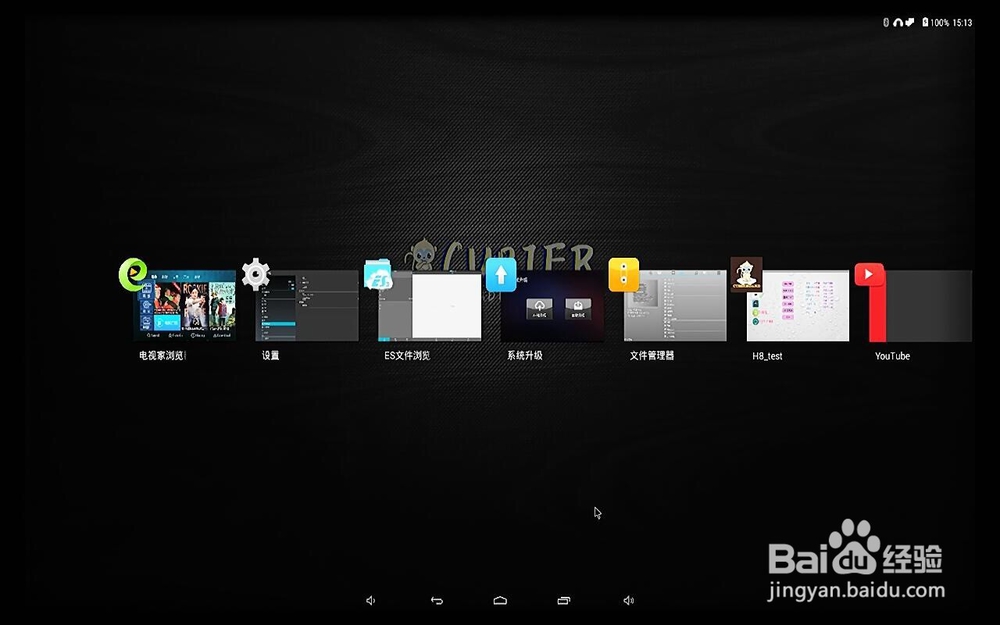Image resolution: width=1000 pixels, height=625 pixels.
Task: Click the 电视家浏览器 label
Action: [x=162, y=355]
